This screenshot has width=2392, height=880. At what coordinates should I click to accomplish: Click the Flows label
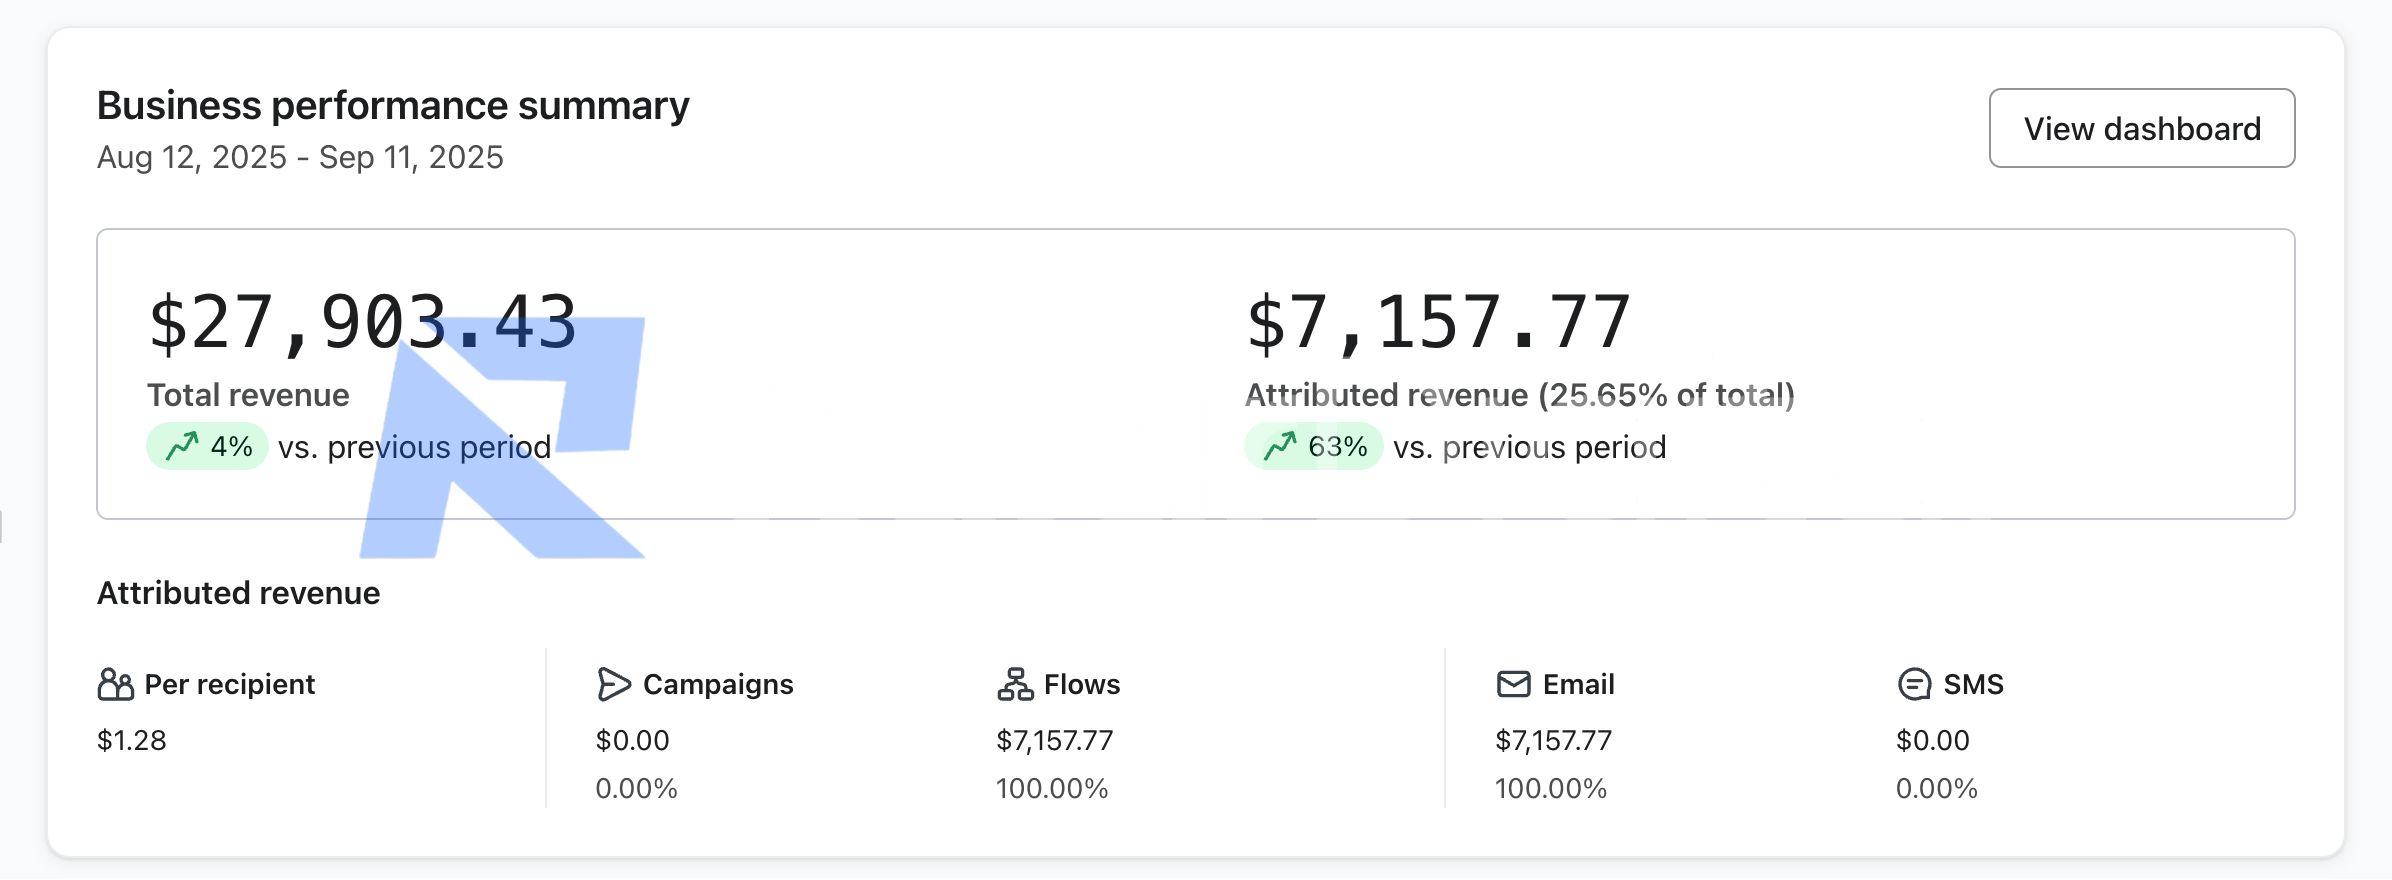click(1081, 684)
